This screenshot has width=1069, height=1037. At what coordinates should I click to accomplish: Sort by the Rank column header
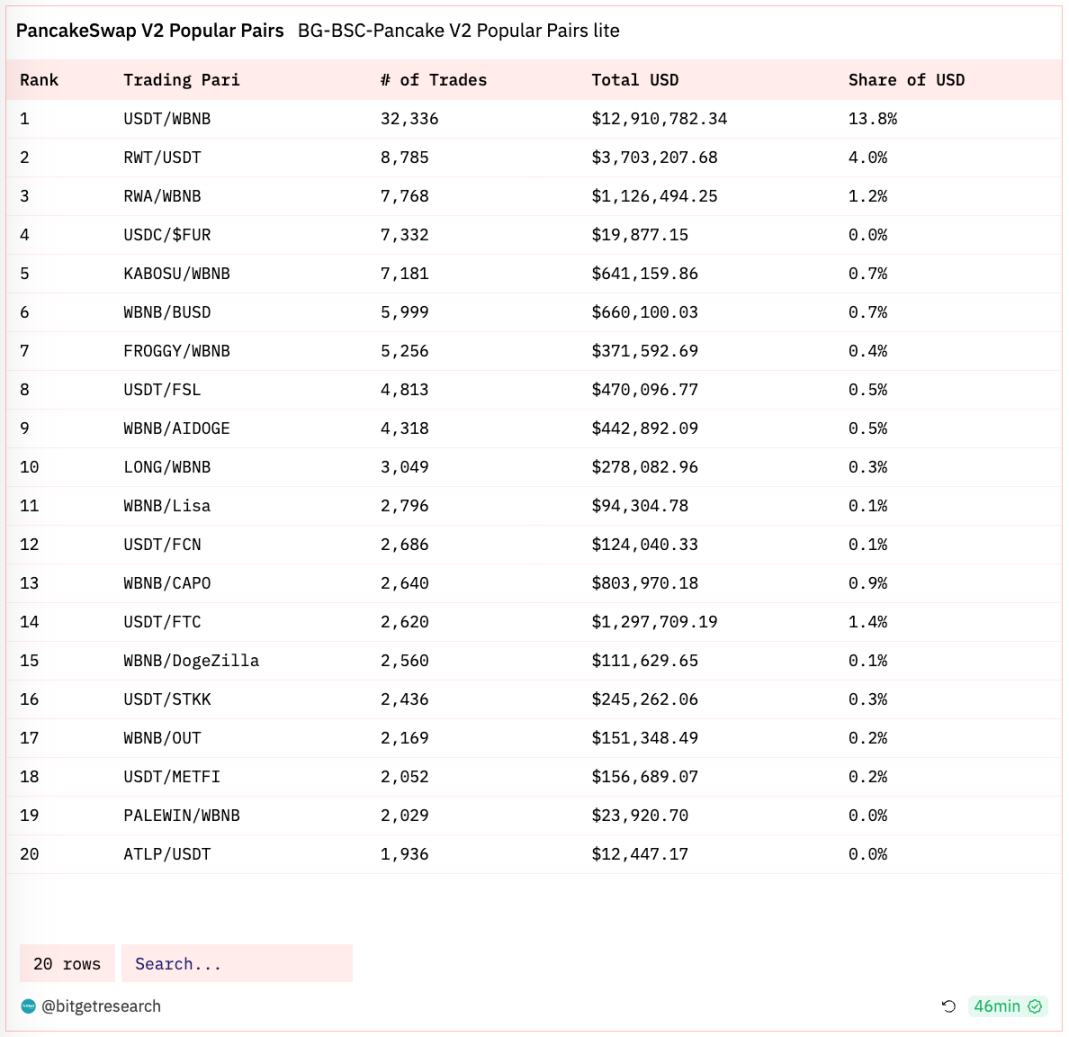(x=40, y=80)
